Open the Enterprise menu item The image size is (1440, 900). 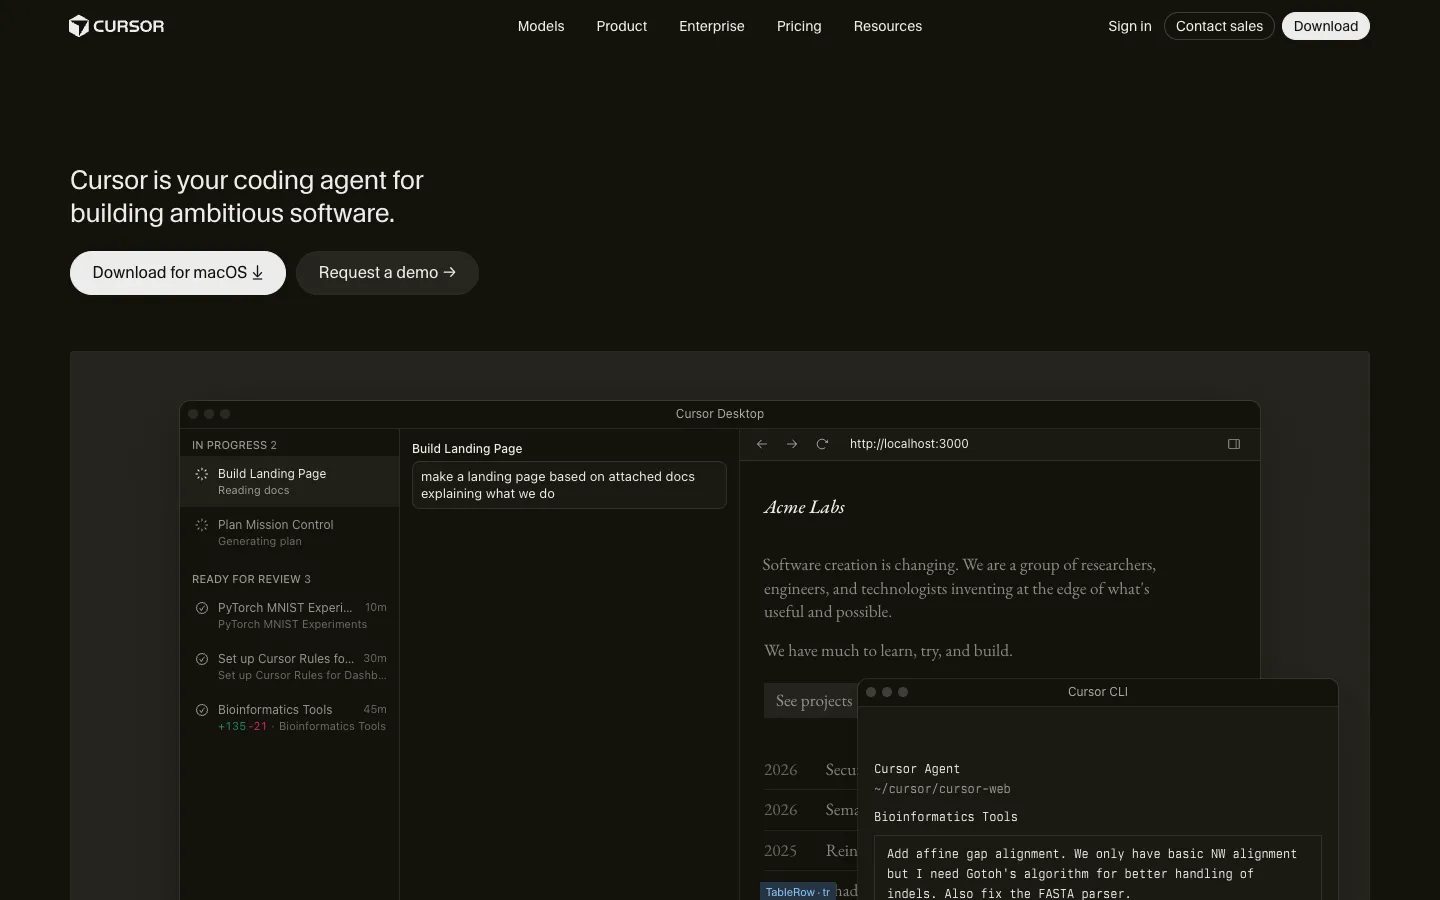(712, 26)
